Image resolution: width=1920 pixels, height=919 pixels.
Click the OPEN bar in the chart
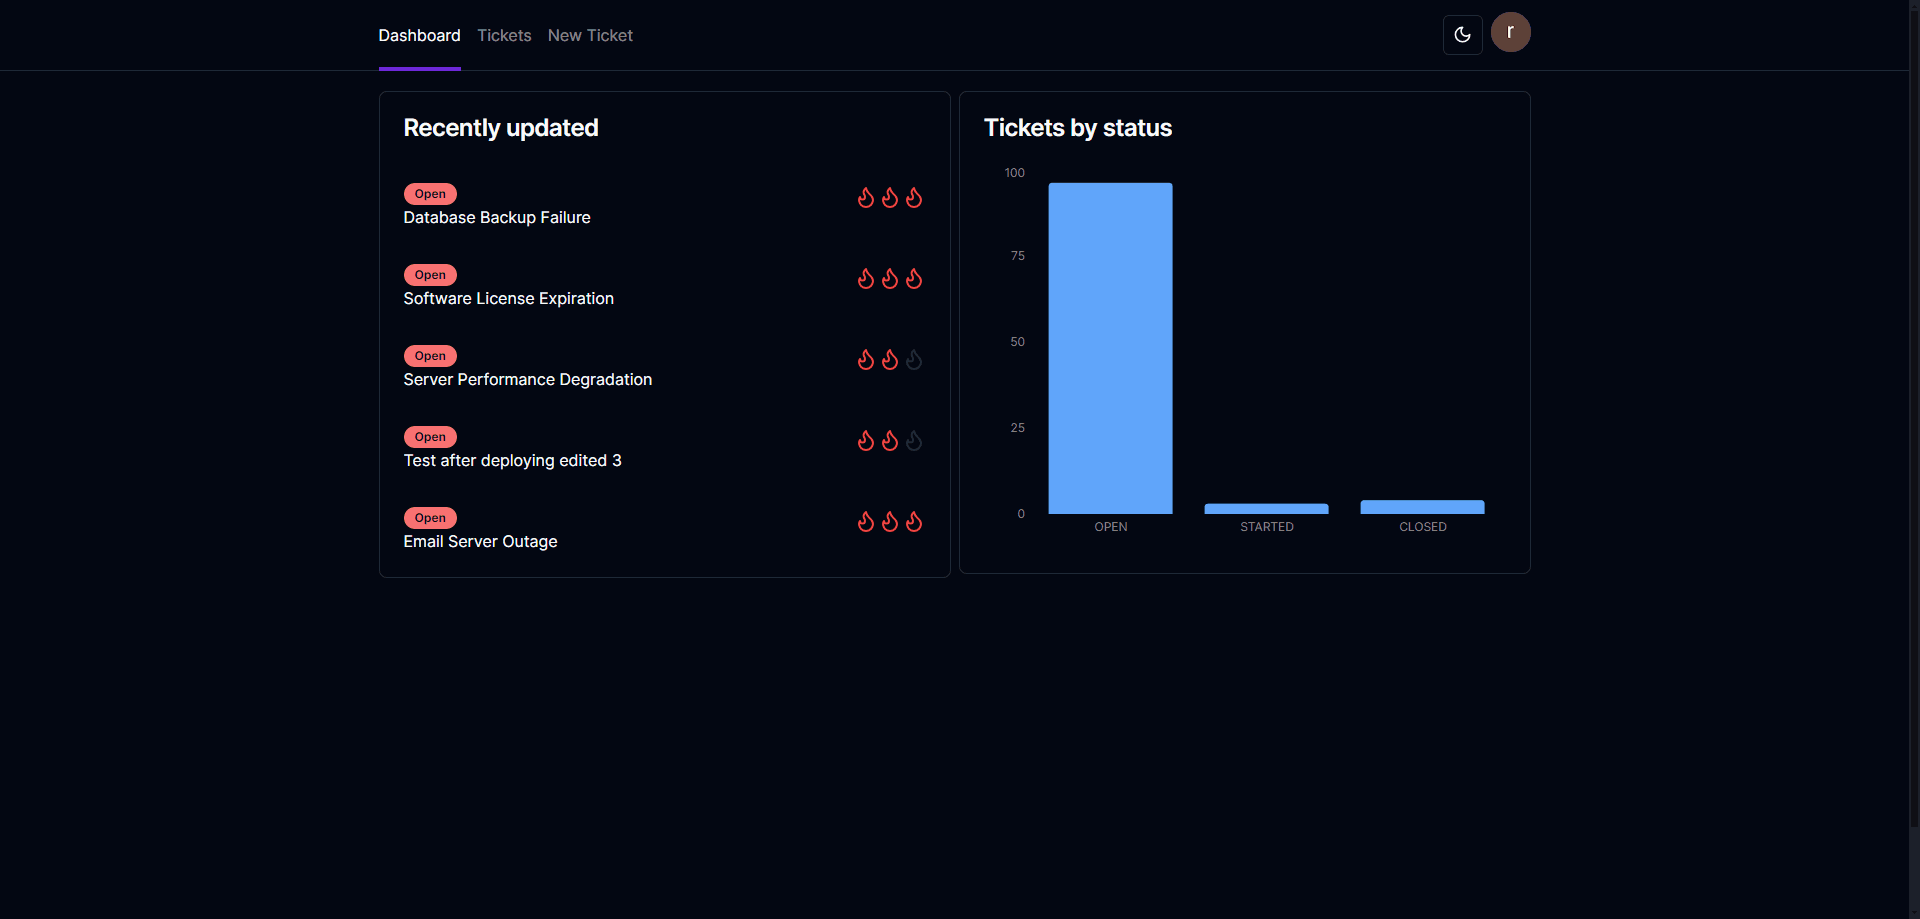1110,348
